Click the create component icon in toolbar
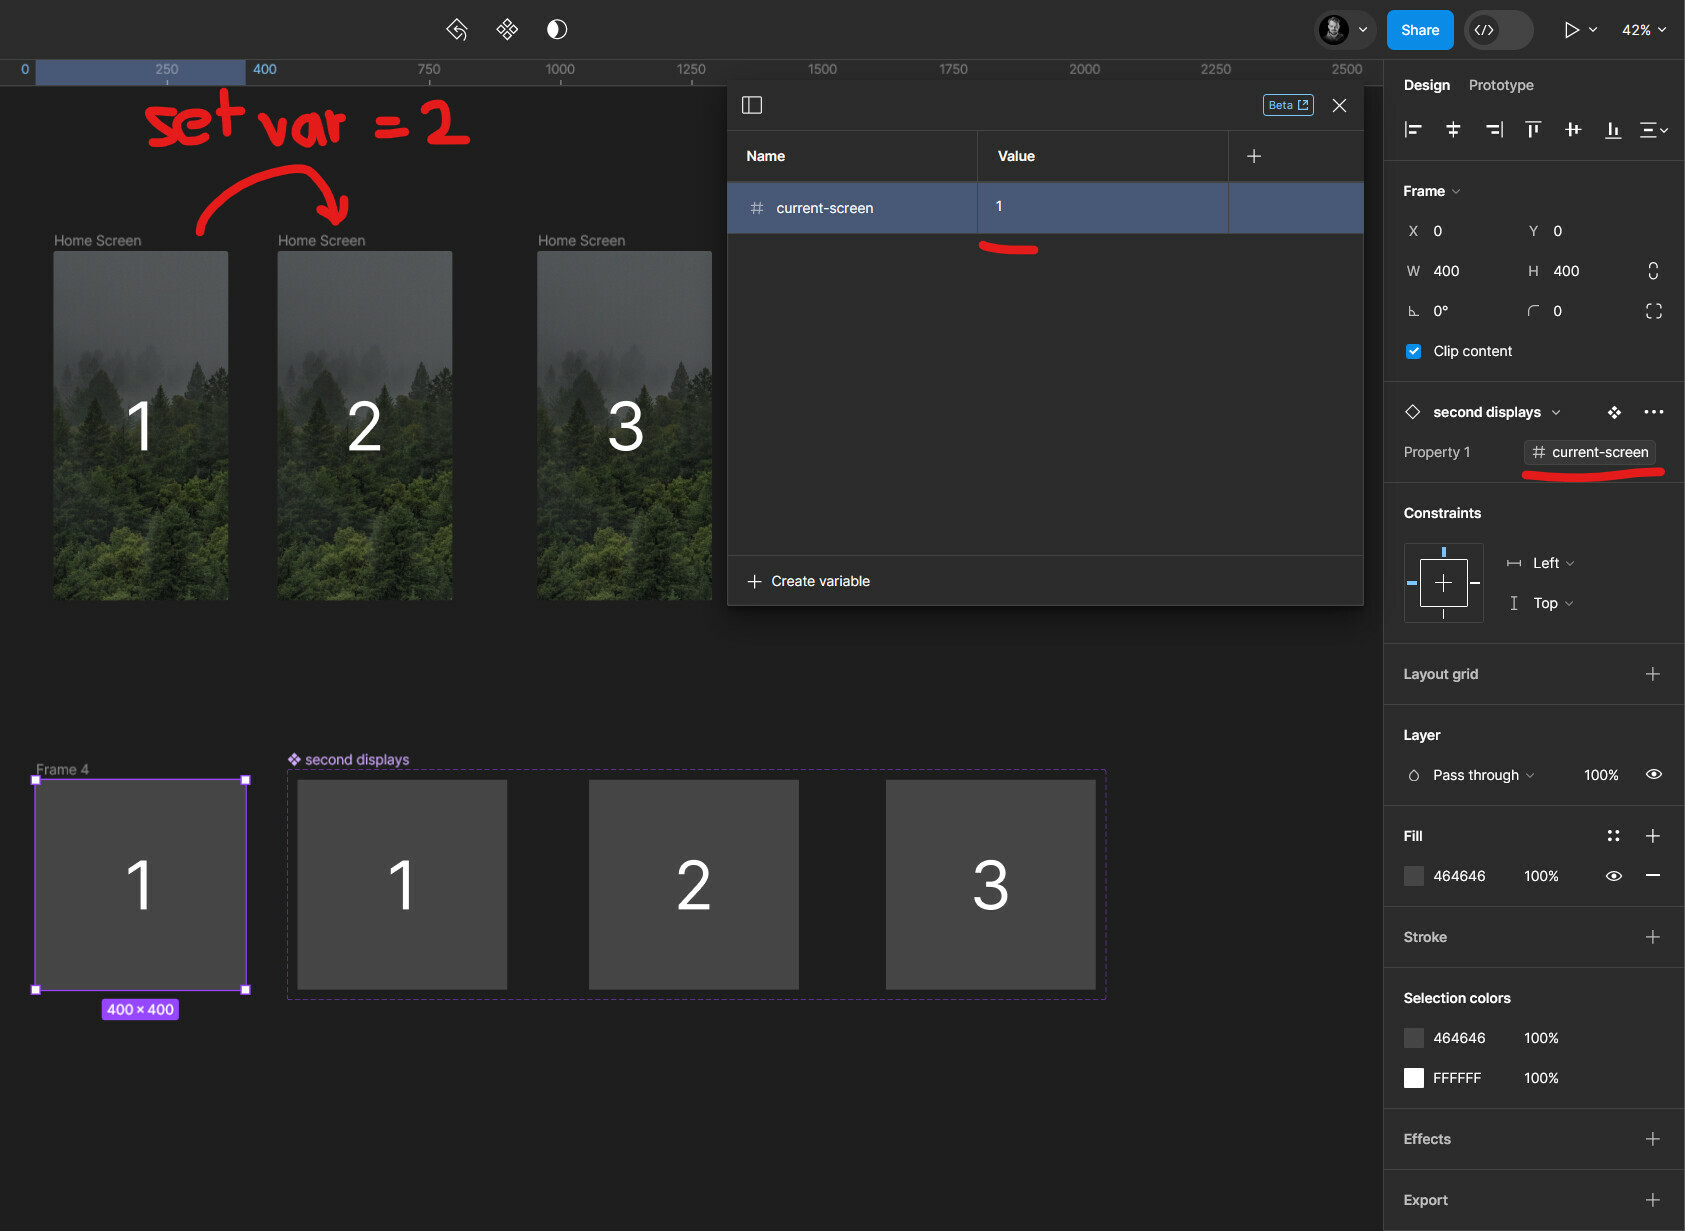Viewport: 1685px width, 1231px height. (x=507, y=30)
